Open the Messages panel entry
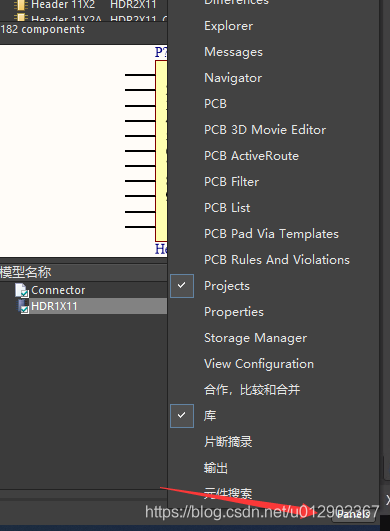The image size is (390, 531). 234,52
